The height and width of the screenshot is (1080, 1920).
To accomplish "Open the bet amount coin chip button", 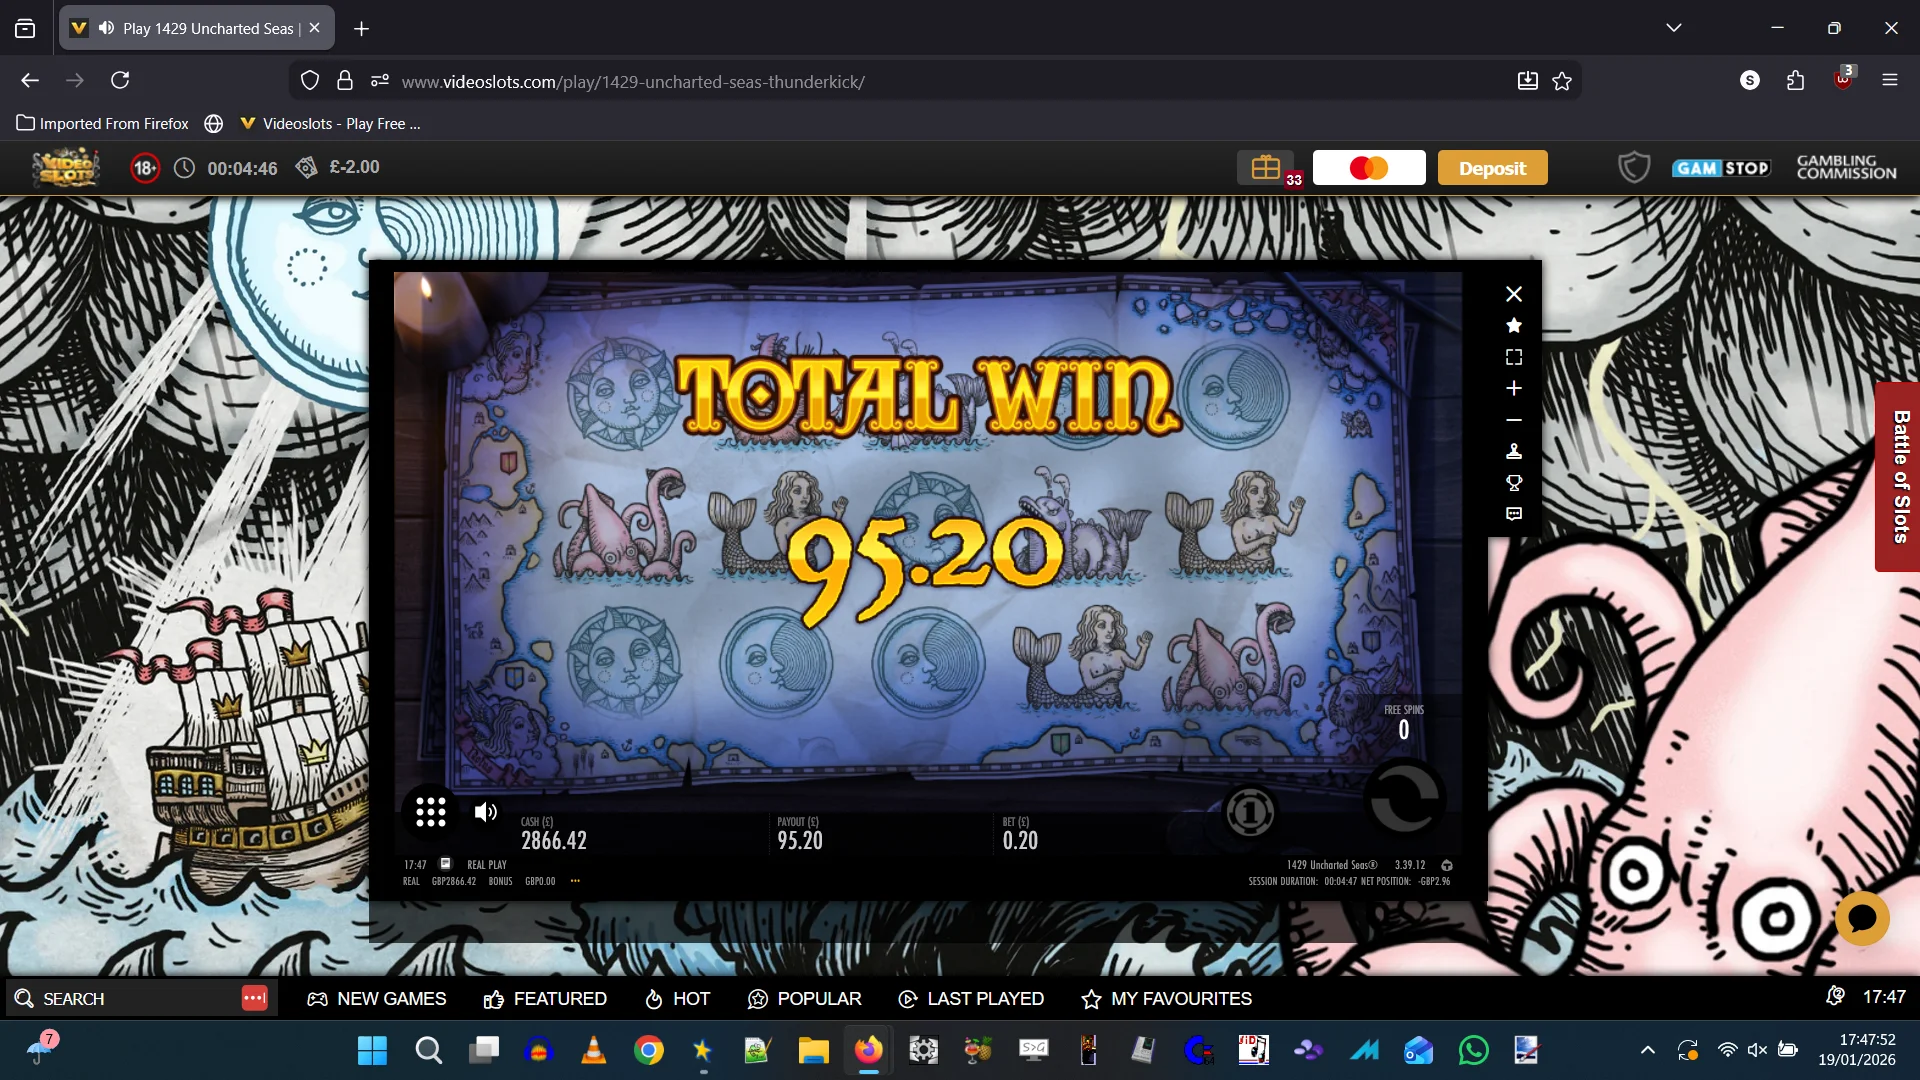I will (1250, 812).
